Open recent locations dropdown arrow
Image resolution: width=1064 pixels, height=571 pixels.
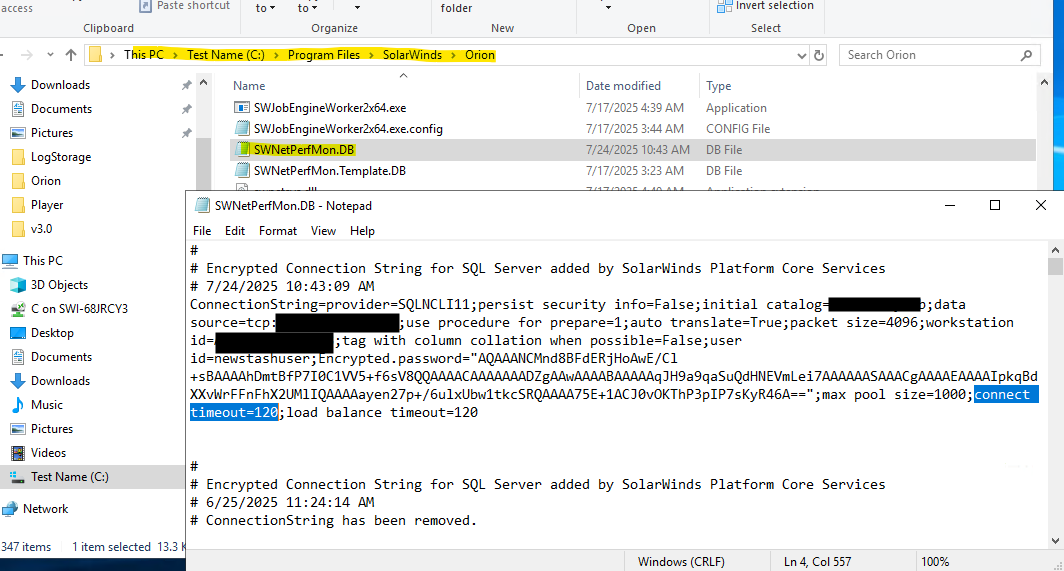(50, 55)
